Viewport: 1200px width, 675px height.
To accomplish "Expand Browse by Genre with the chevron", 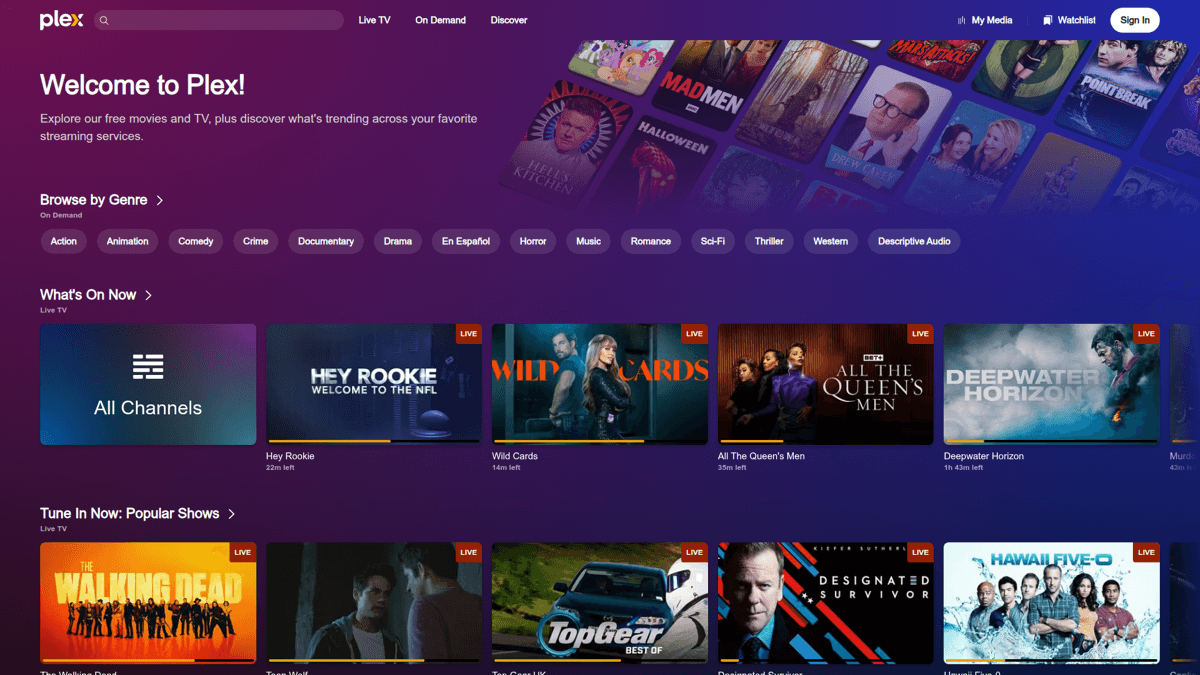I will [160, 200].
